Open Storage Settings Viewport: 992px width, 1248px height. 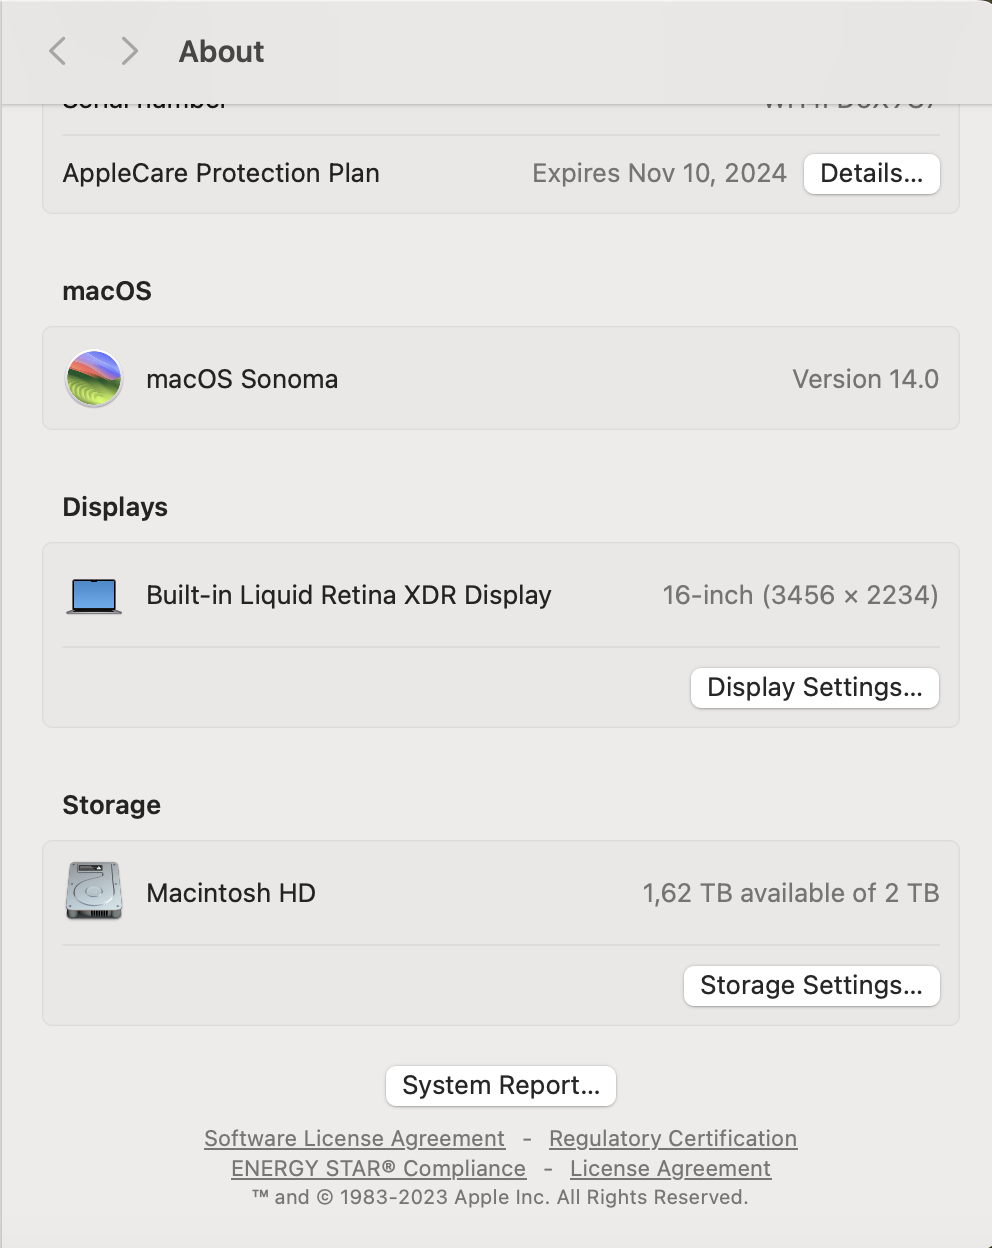click(x=811, y=986)
